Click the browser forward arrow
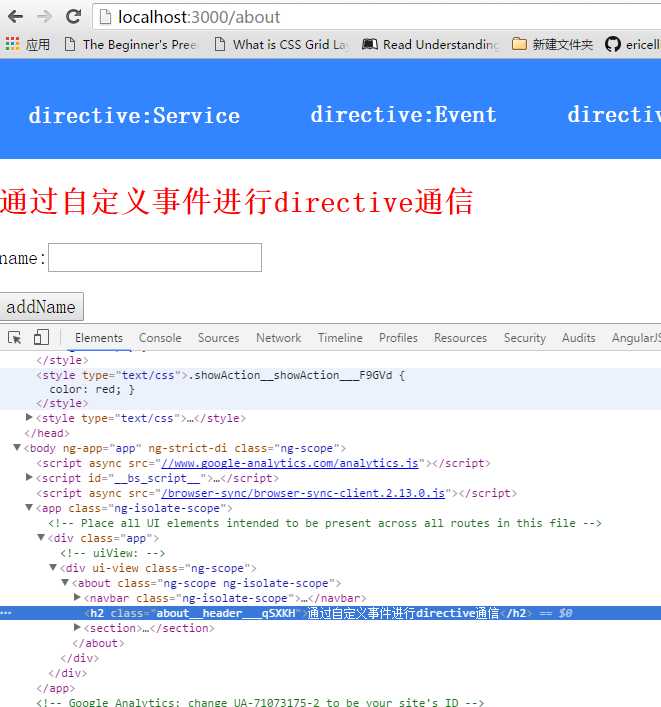 click(x=44, y=17)
